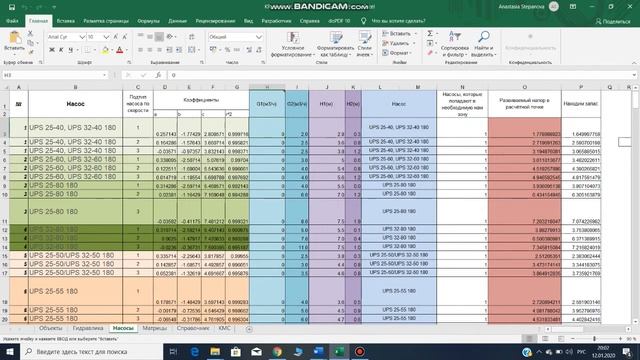The height and width of the screenshot is (360, 640).
Task: Open the Format (Формат) cells menu
Action: tap(396, 53)
